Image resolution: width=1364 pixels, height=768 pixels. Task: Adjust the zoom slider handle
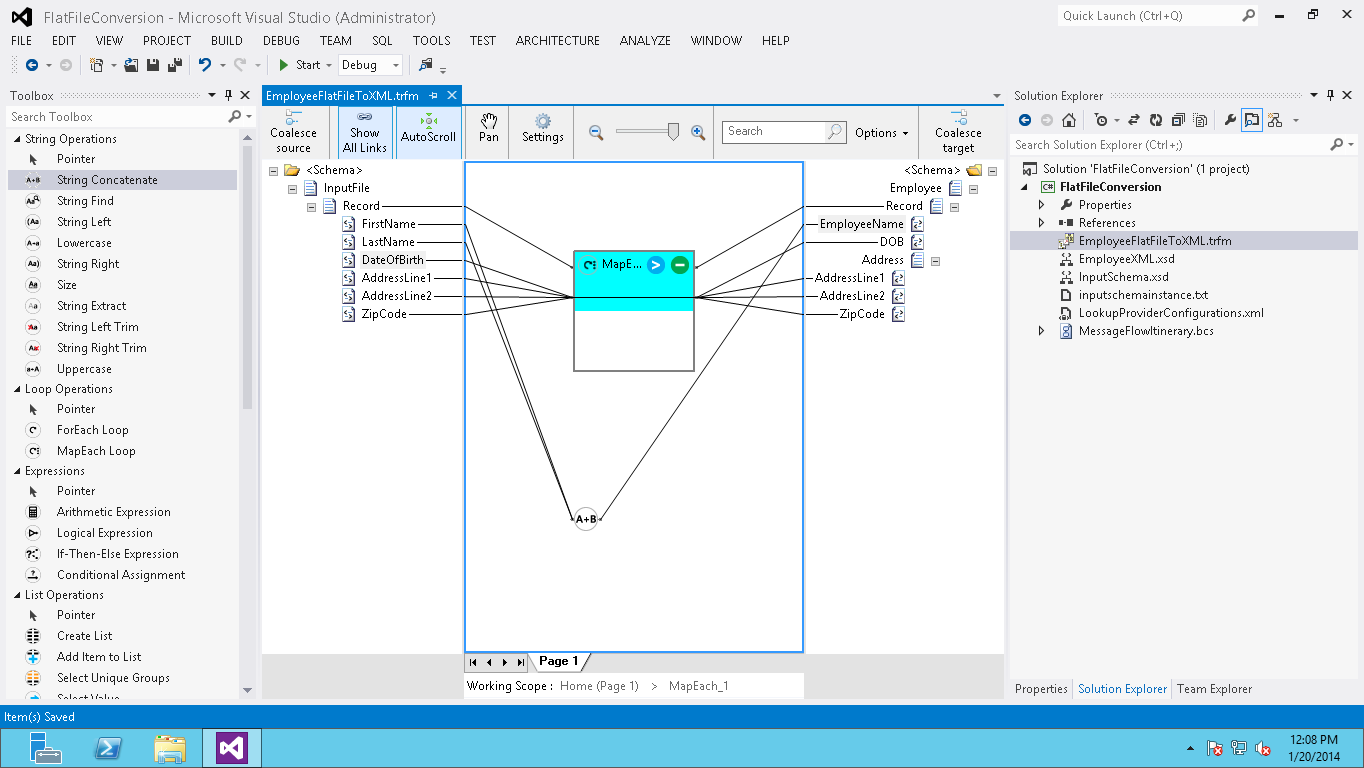[673, 132]
